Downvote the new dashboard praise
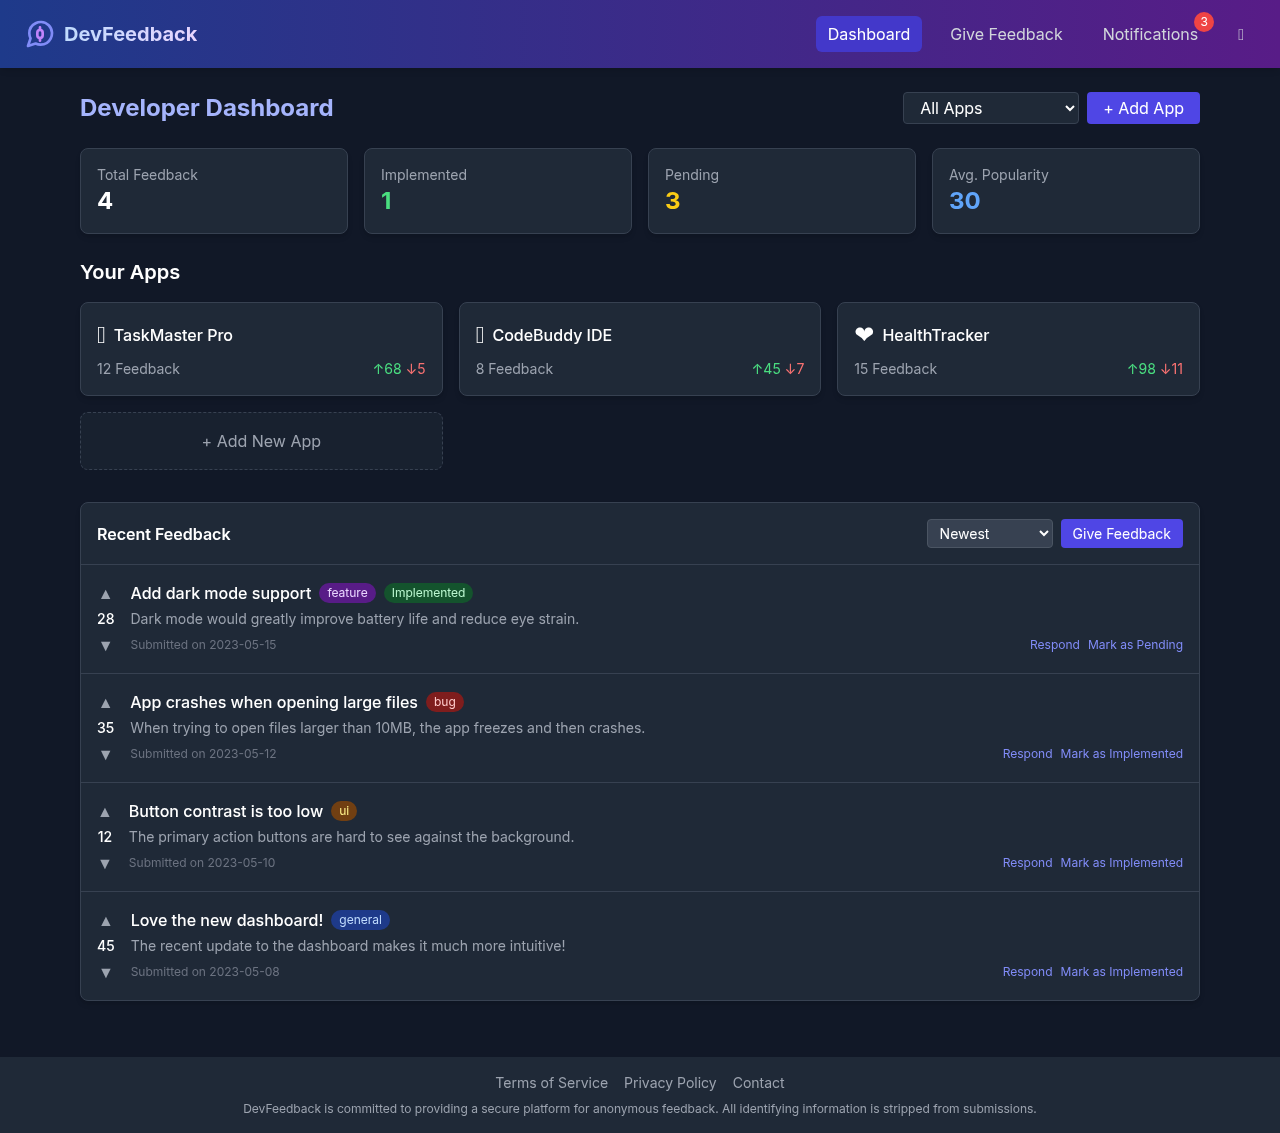 click(x=105, y=972)
